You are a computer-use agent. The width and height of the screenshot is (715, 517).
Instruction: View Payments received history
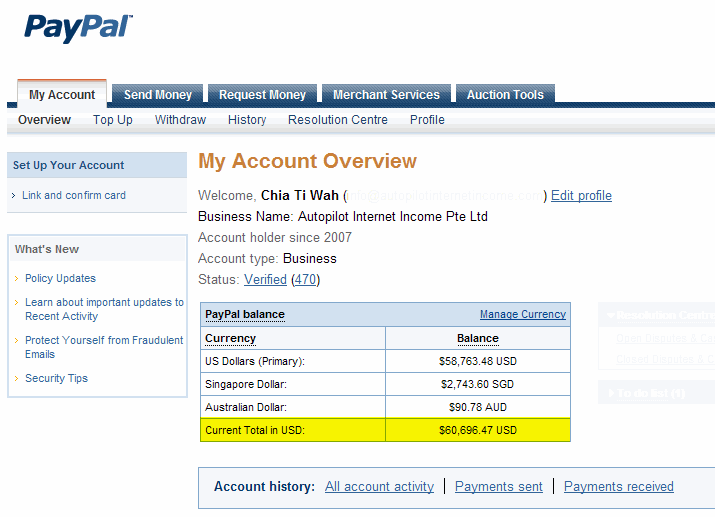tap(619, 486)
